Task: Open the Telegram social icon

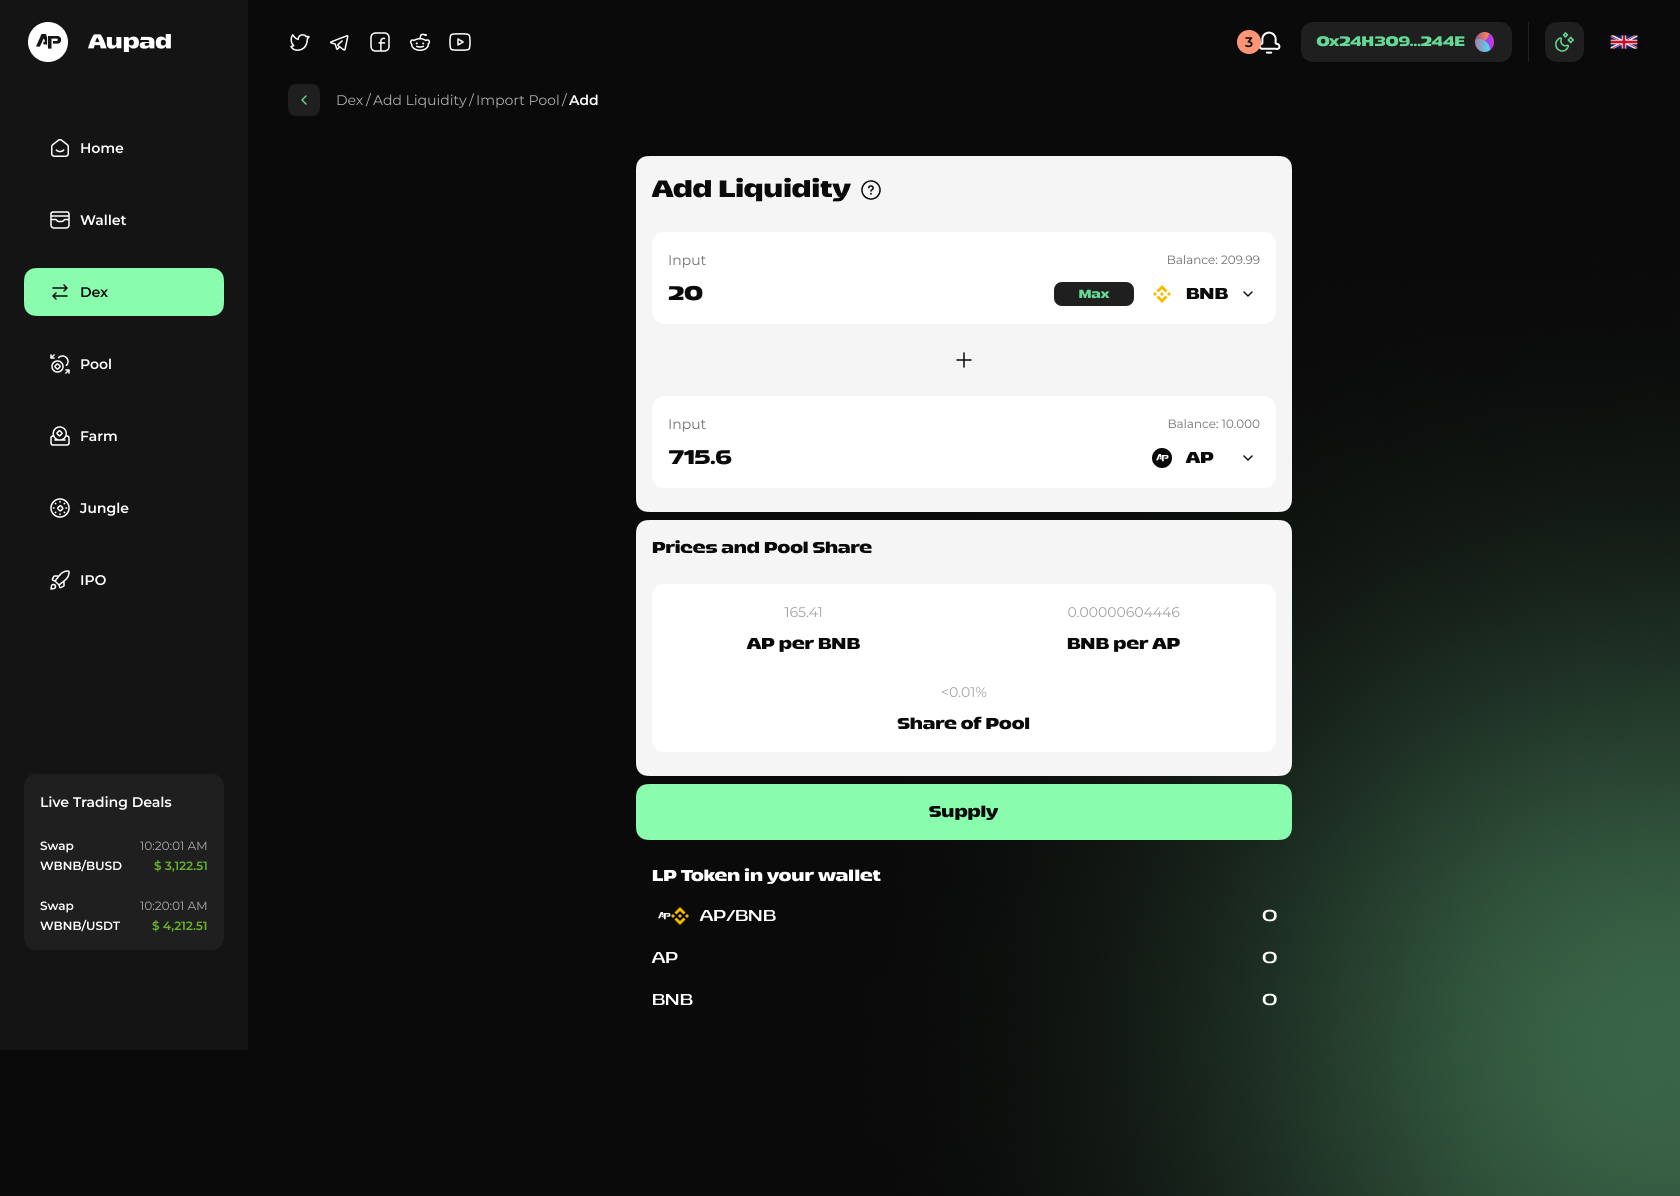Action: [x=340, y=42]
